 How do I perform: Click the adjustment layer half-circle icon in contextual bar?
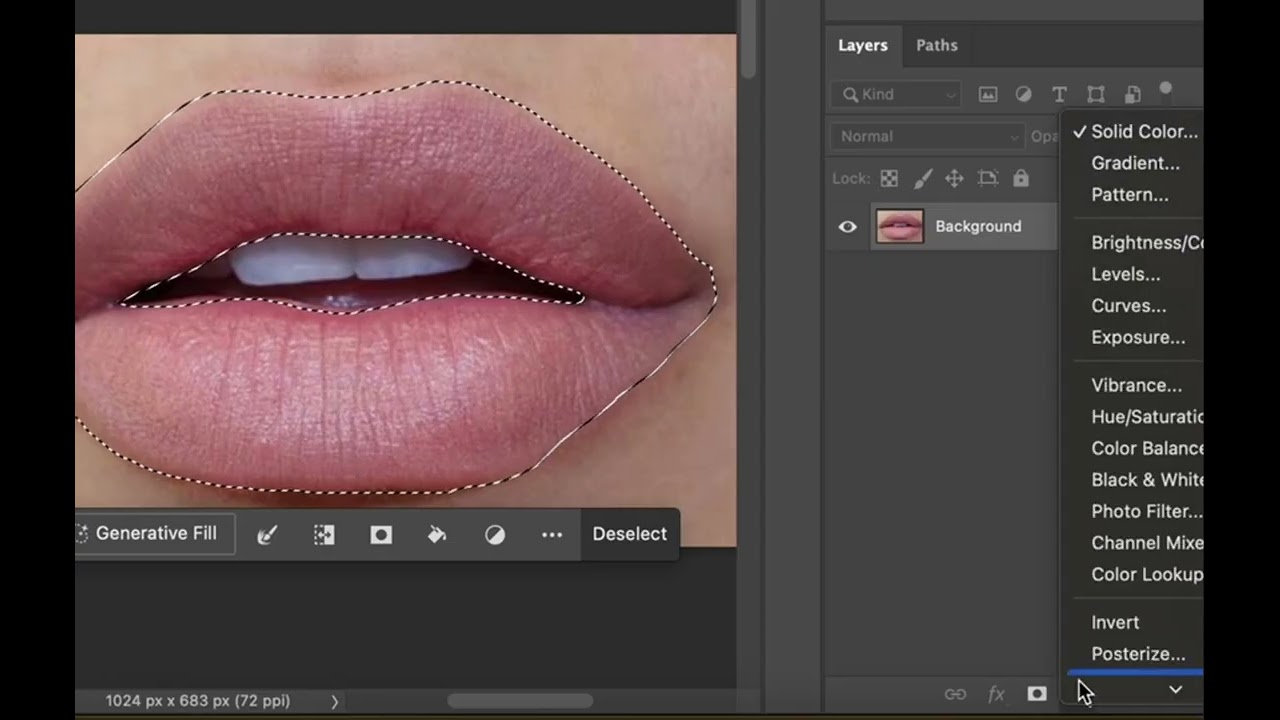pyautogui.click(x=495, y=535)
